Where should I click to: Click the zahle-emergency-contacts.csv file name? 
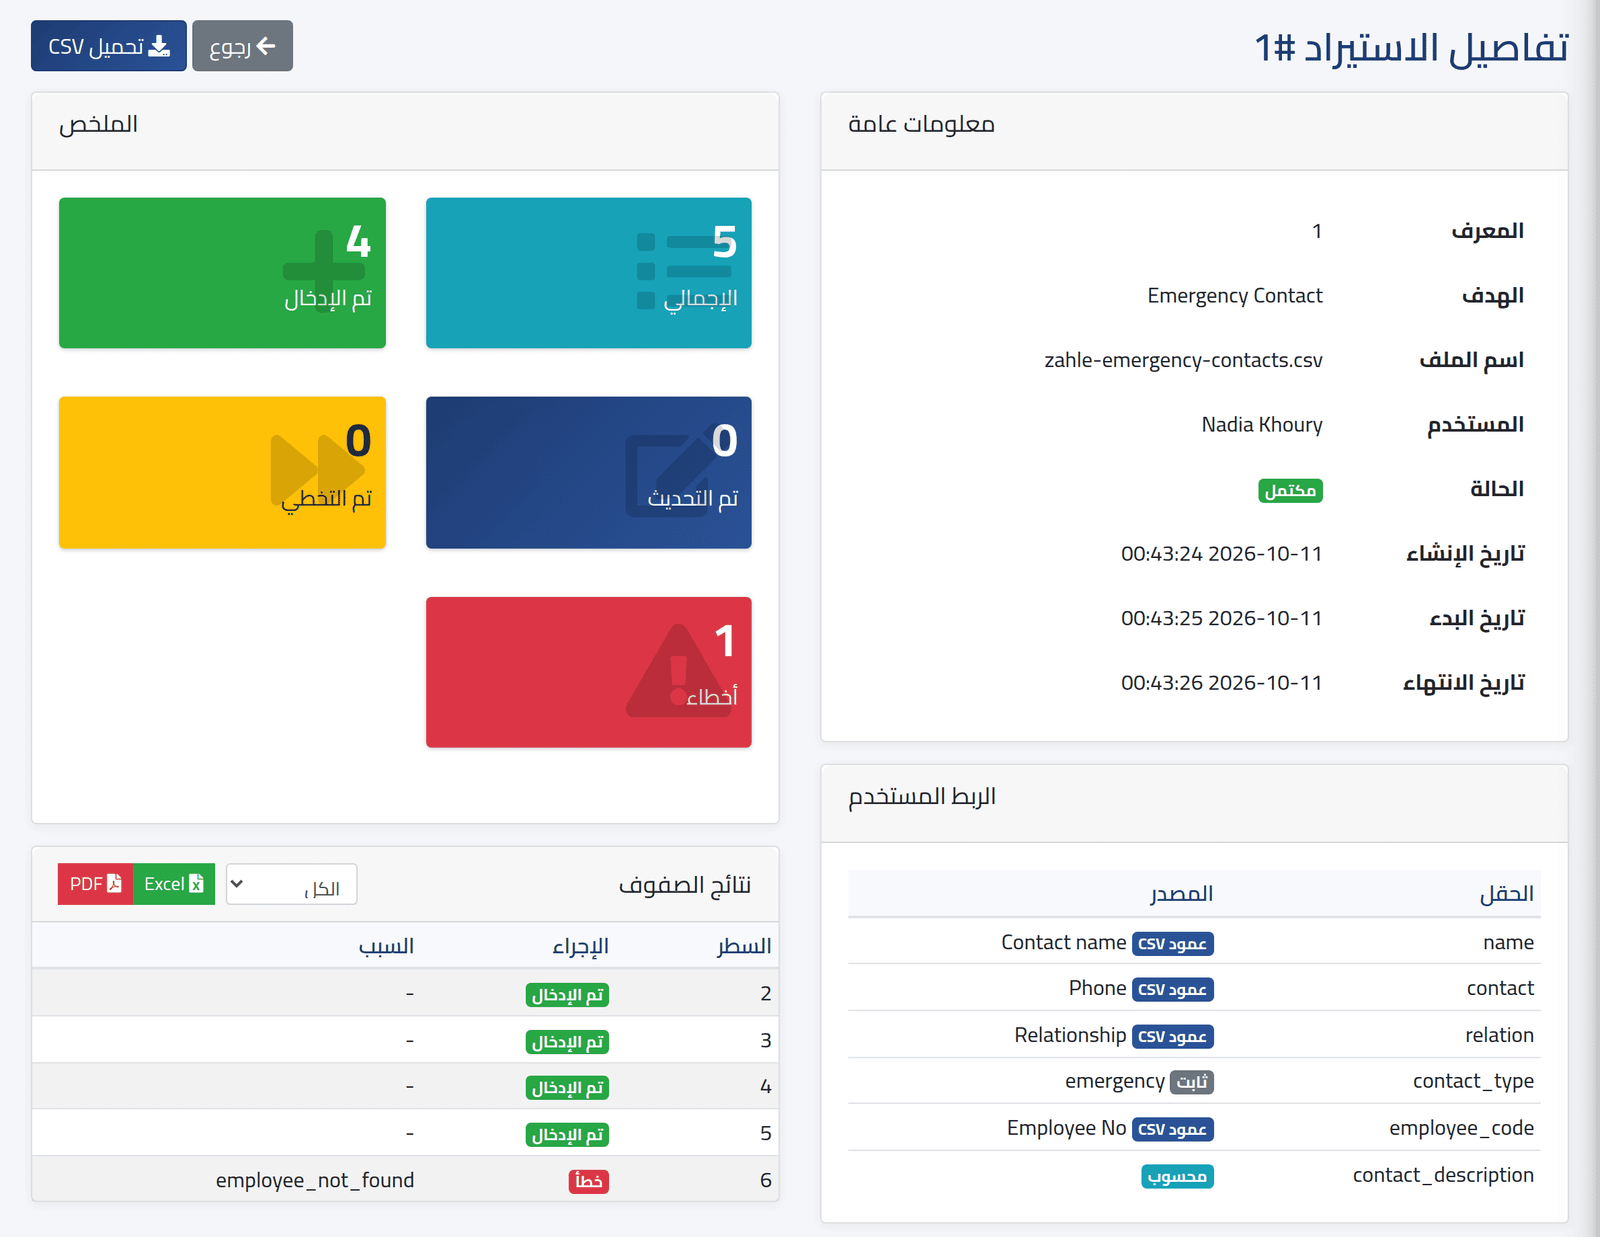coord(1183,360)
